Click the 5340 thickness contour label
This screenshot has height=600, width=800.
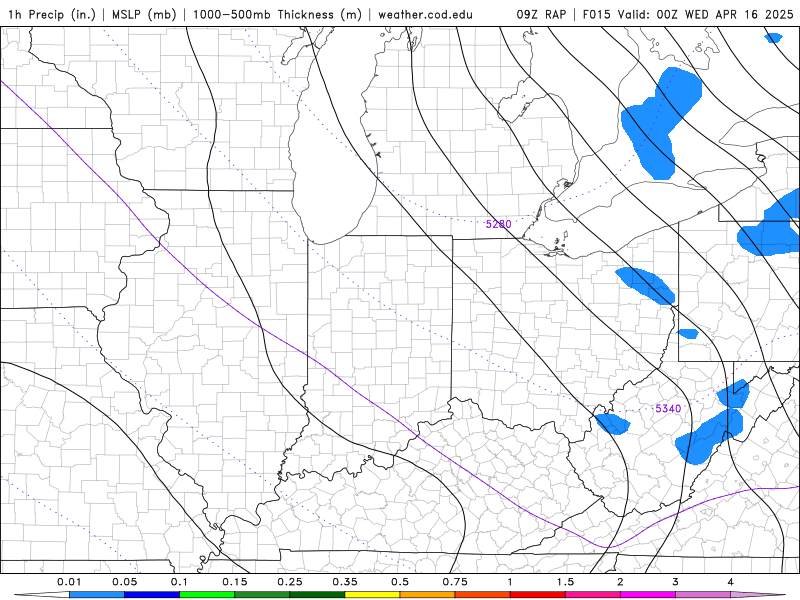coord(668,408)
